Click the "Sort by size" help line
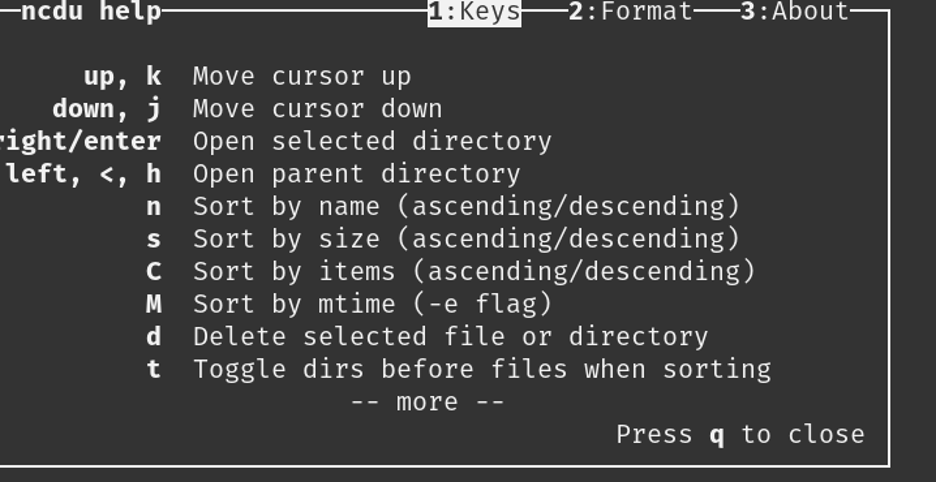Viewport: 936px width, 482px height. tap(466, 239)
